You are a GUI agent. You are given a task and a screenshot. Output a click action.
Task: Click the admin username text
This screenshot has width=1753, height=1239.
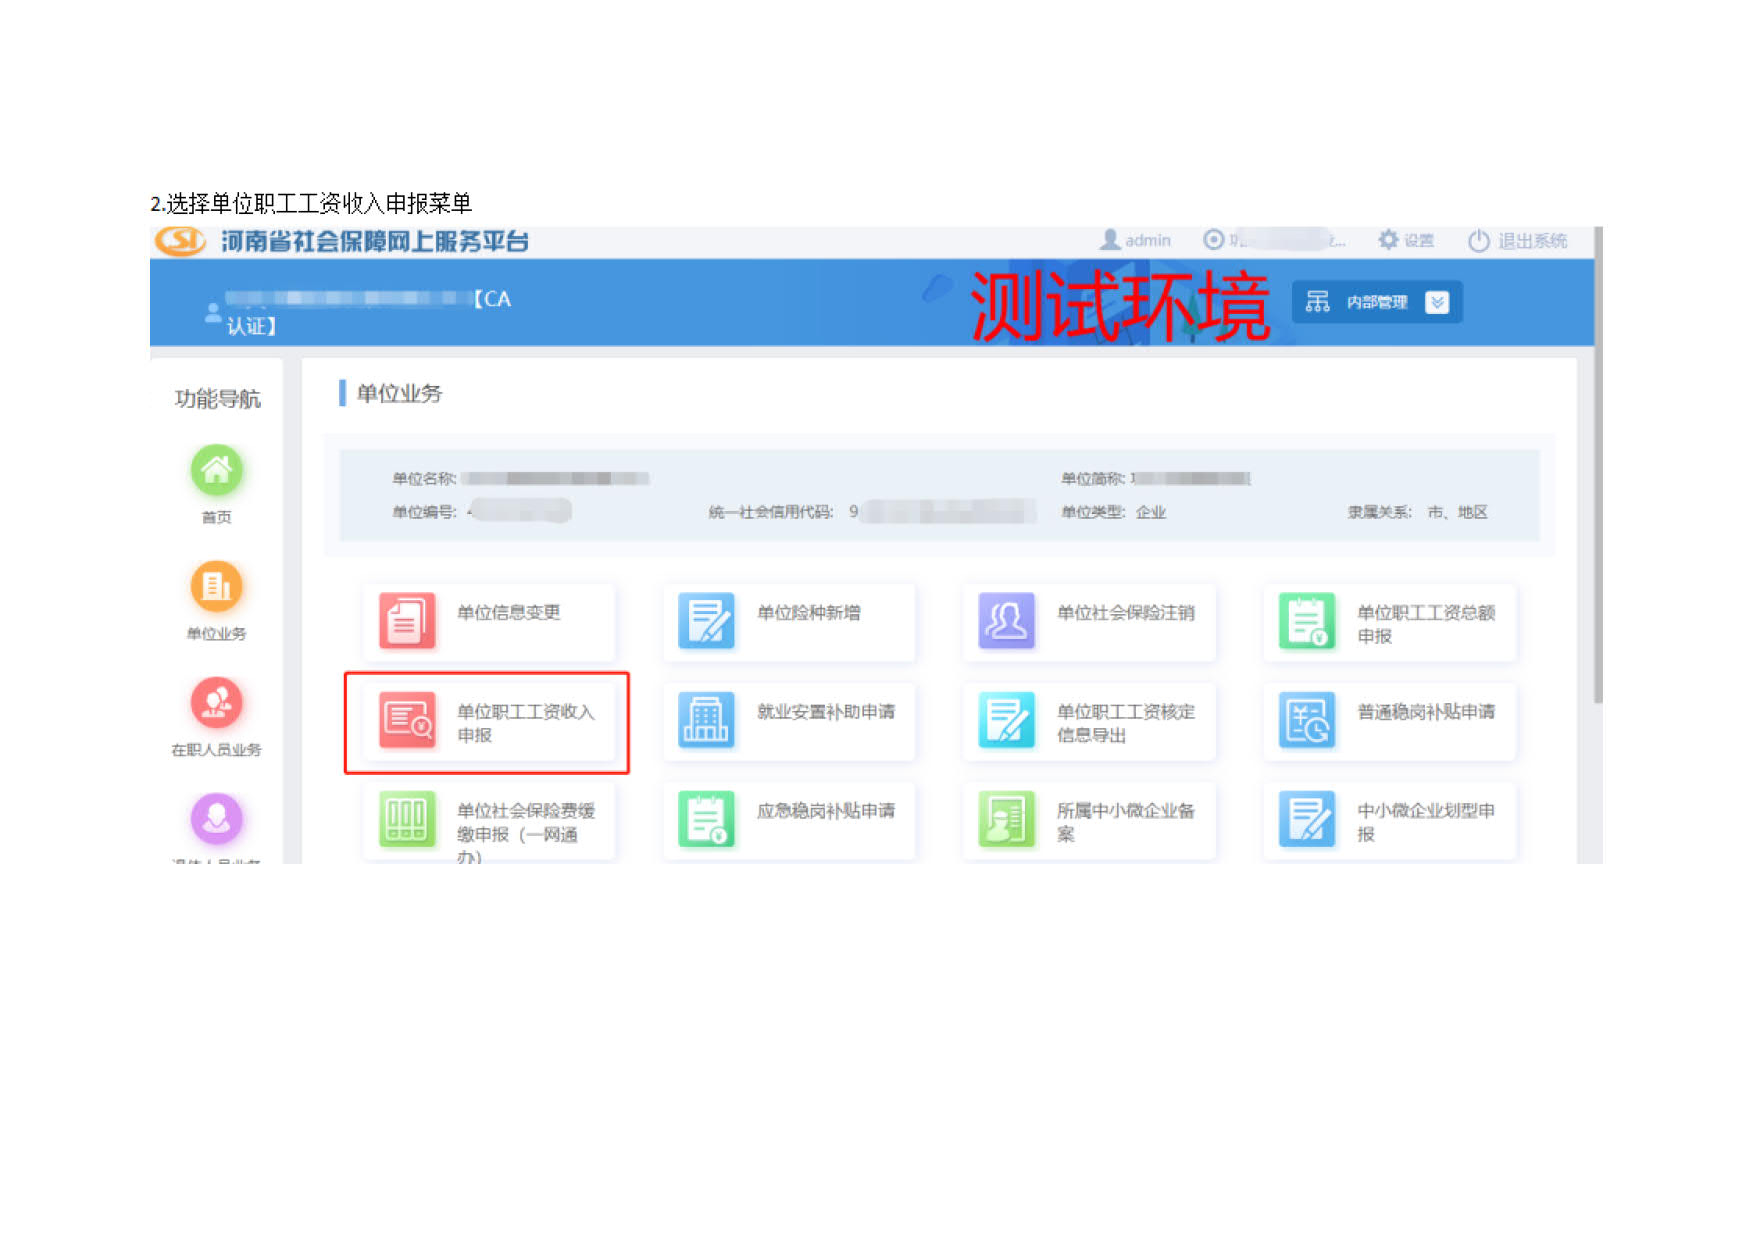[1148, 240]
